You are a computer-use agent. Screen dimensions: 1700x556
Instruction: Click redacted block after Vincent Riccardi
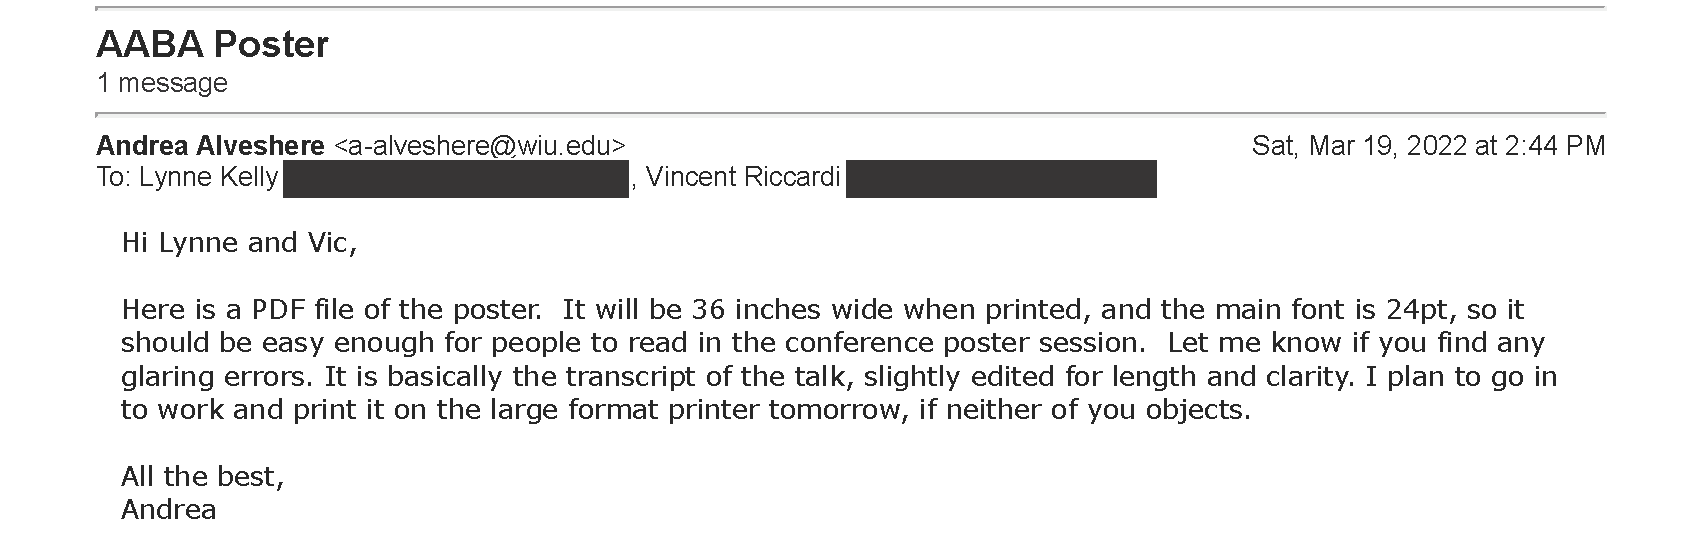tap(1001, 179)
